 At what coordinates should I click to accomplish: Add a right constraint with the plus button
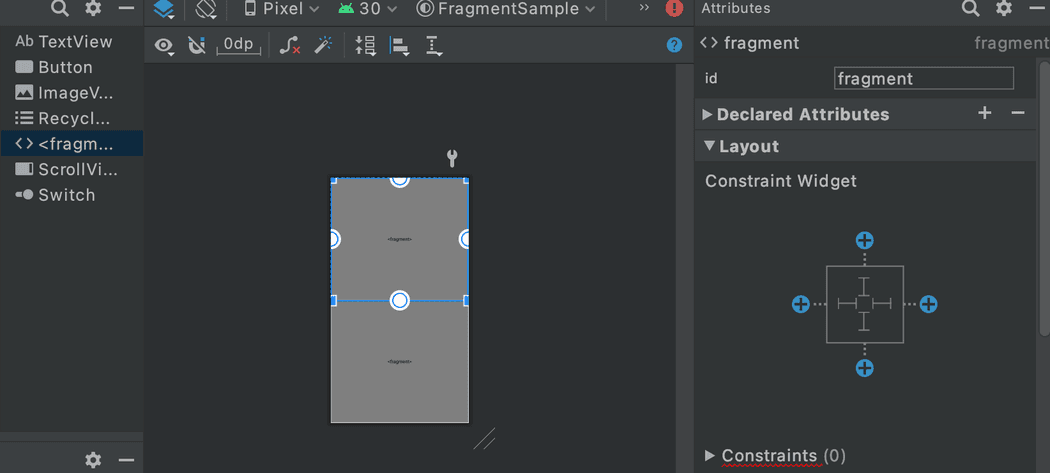928,304
